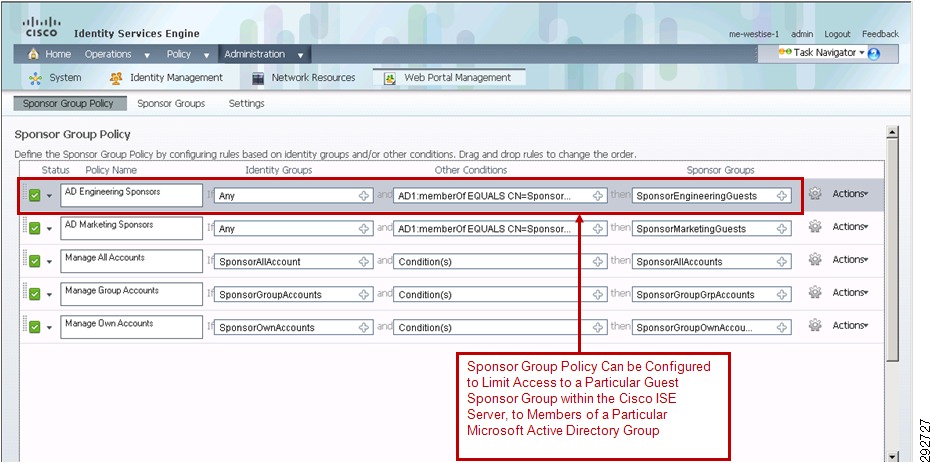Open Actions for Manage Own Accounts
The width and height of the screenshot is (930, 463).
pos(850,325)
